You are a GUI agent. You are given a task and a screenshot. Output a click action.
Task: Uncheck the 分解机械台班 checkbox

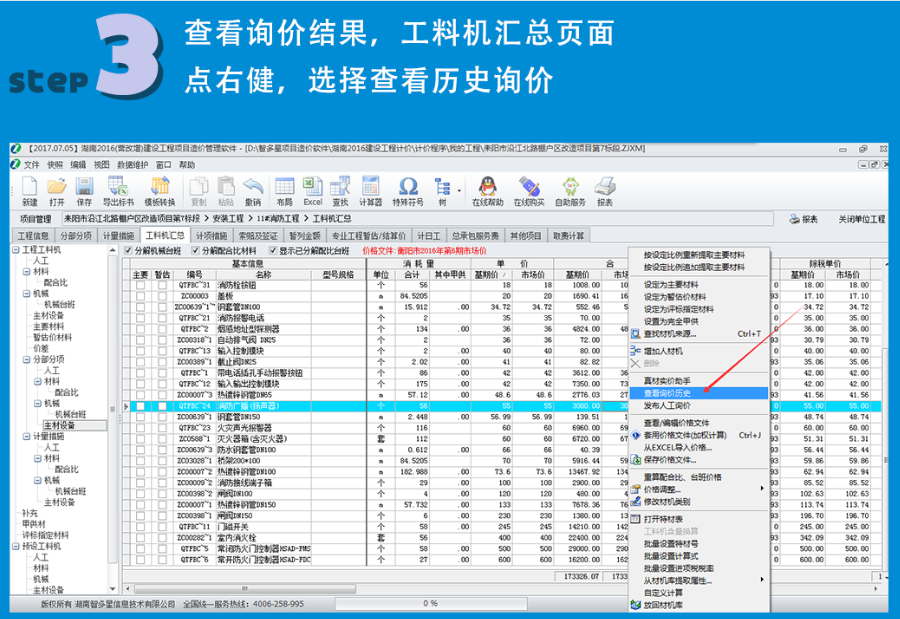tap(128, 251)
